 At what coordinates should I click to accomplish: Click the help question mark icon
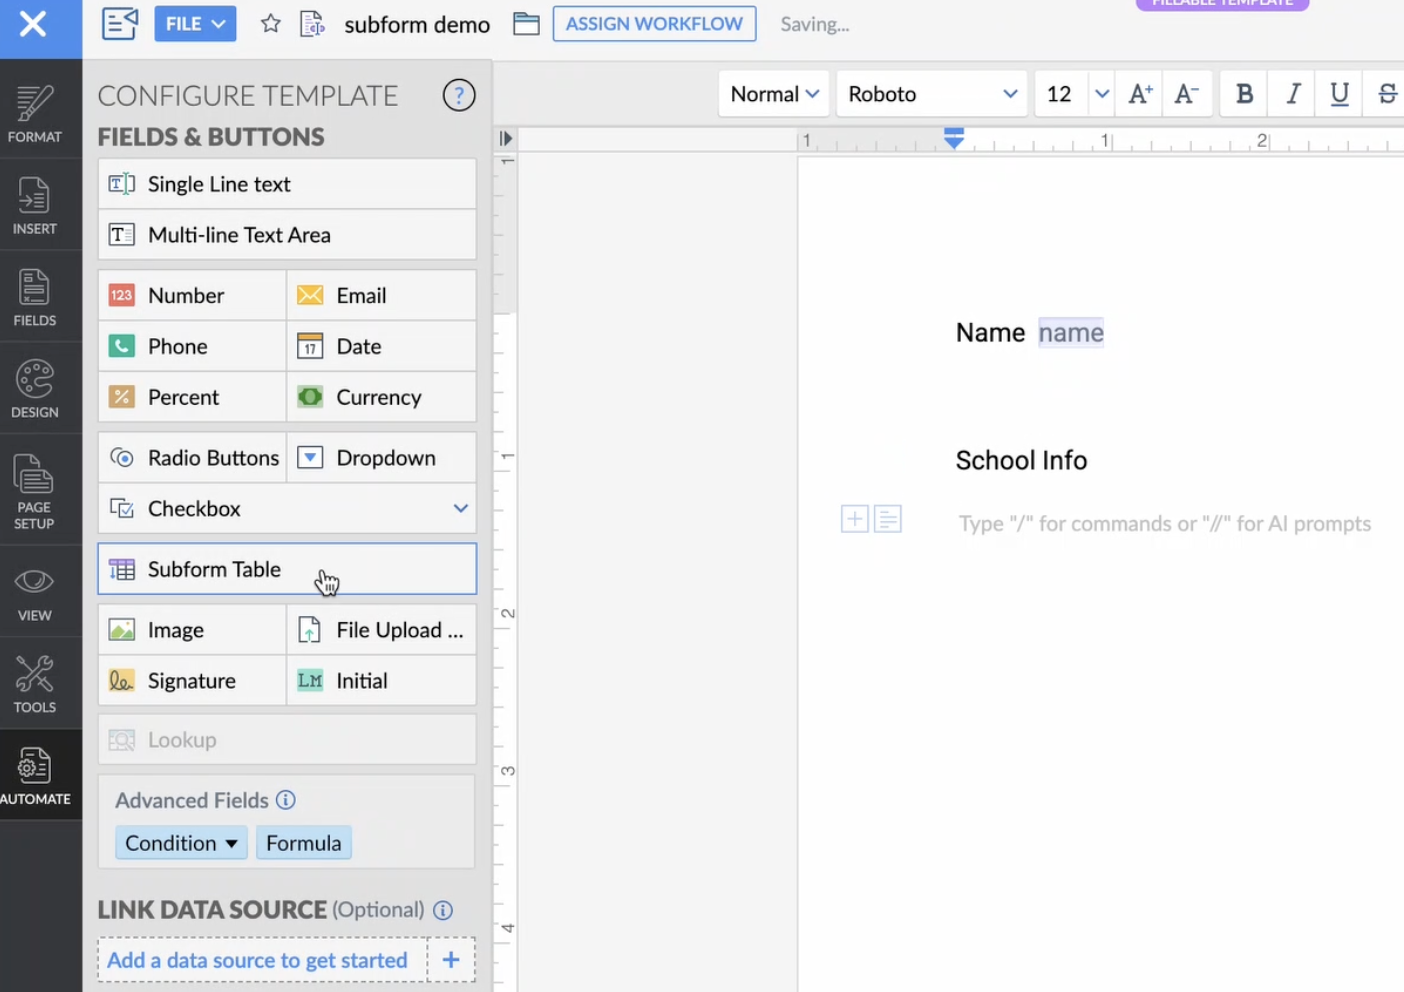point(458,96)
